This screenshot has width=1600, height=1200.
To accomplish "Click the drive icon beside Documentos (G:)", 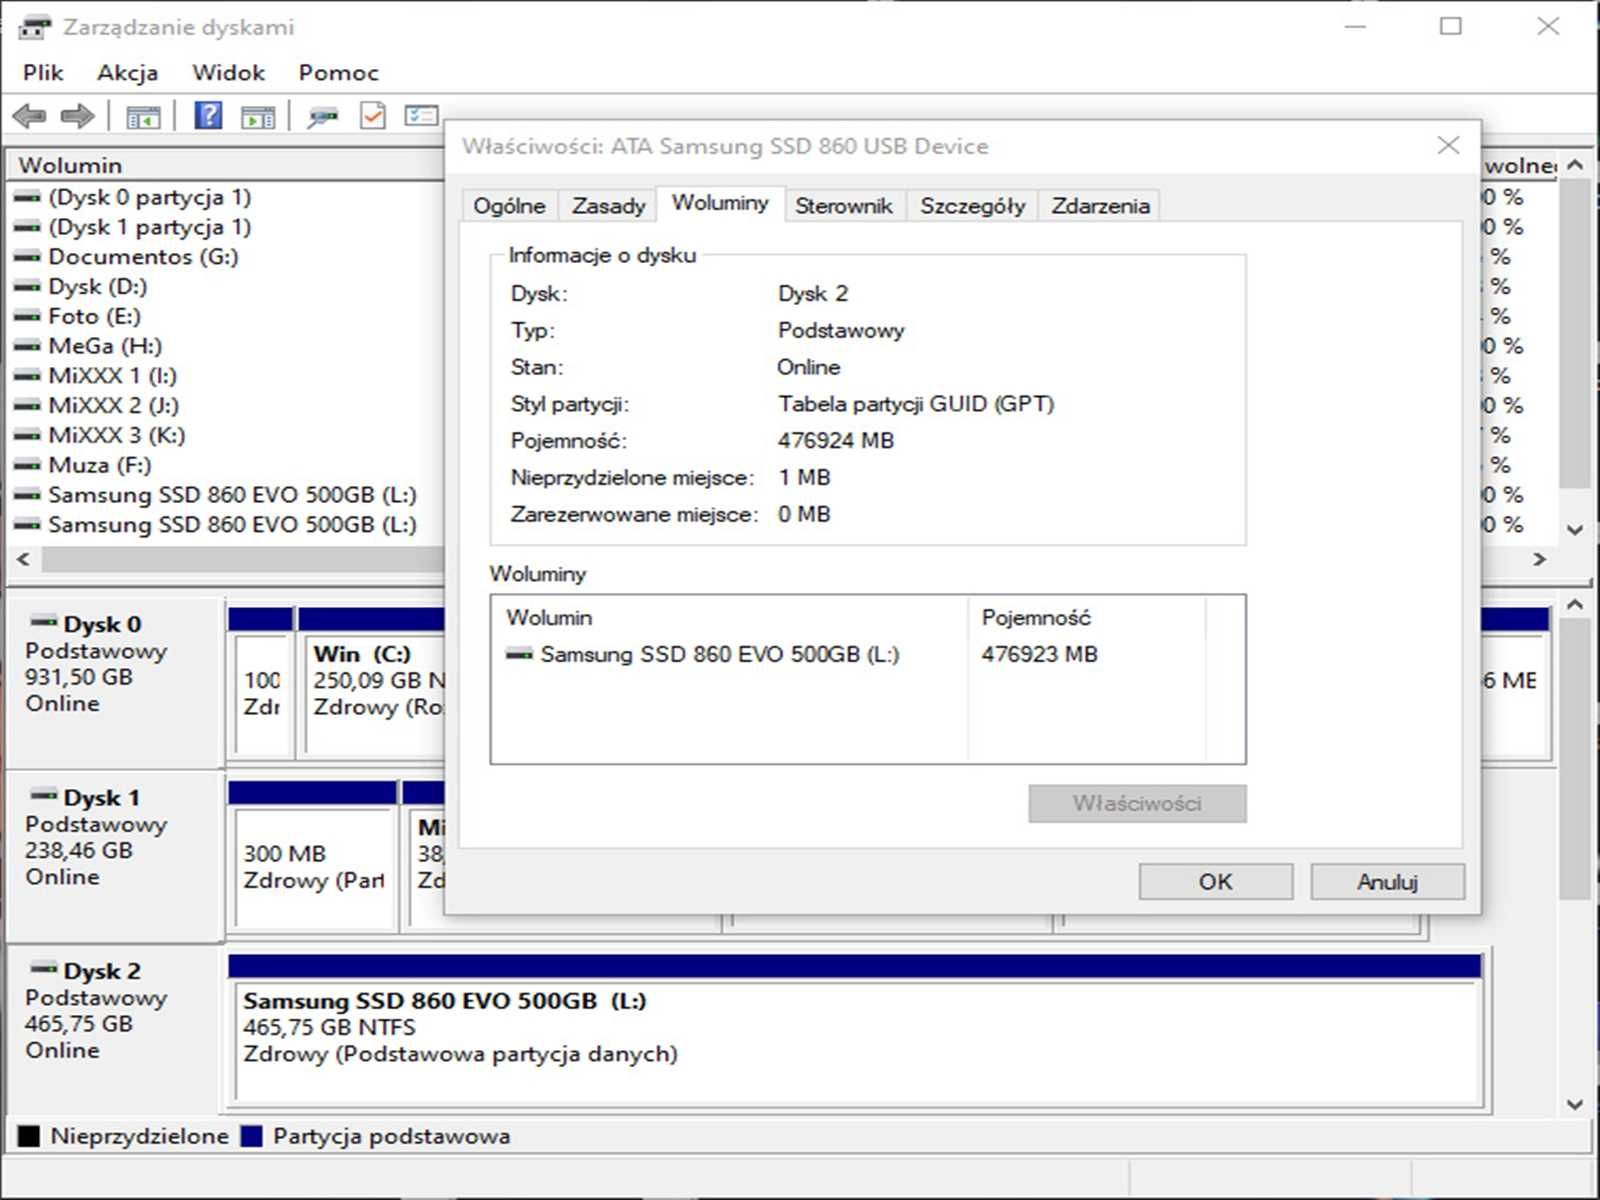I will click(x=28, y=257).
